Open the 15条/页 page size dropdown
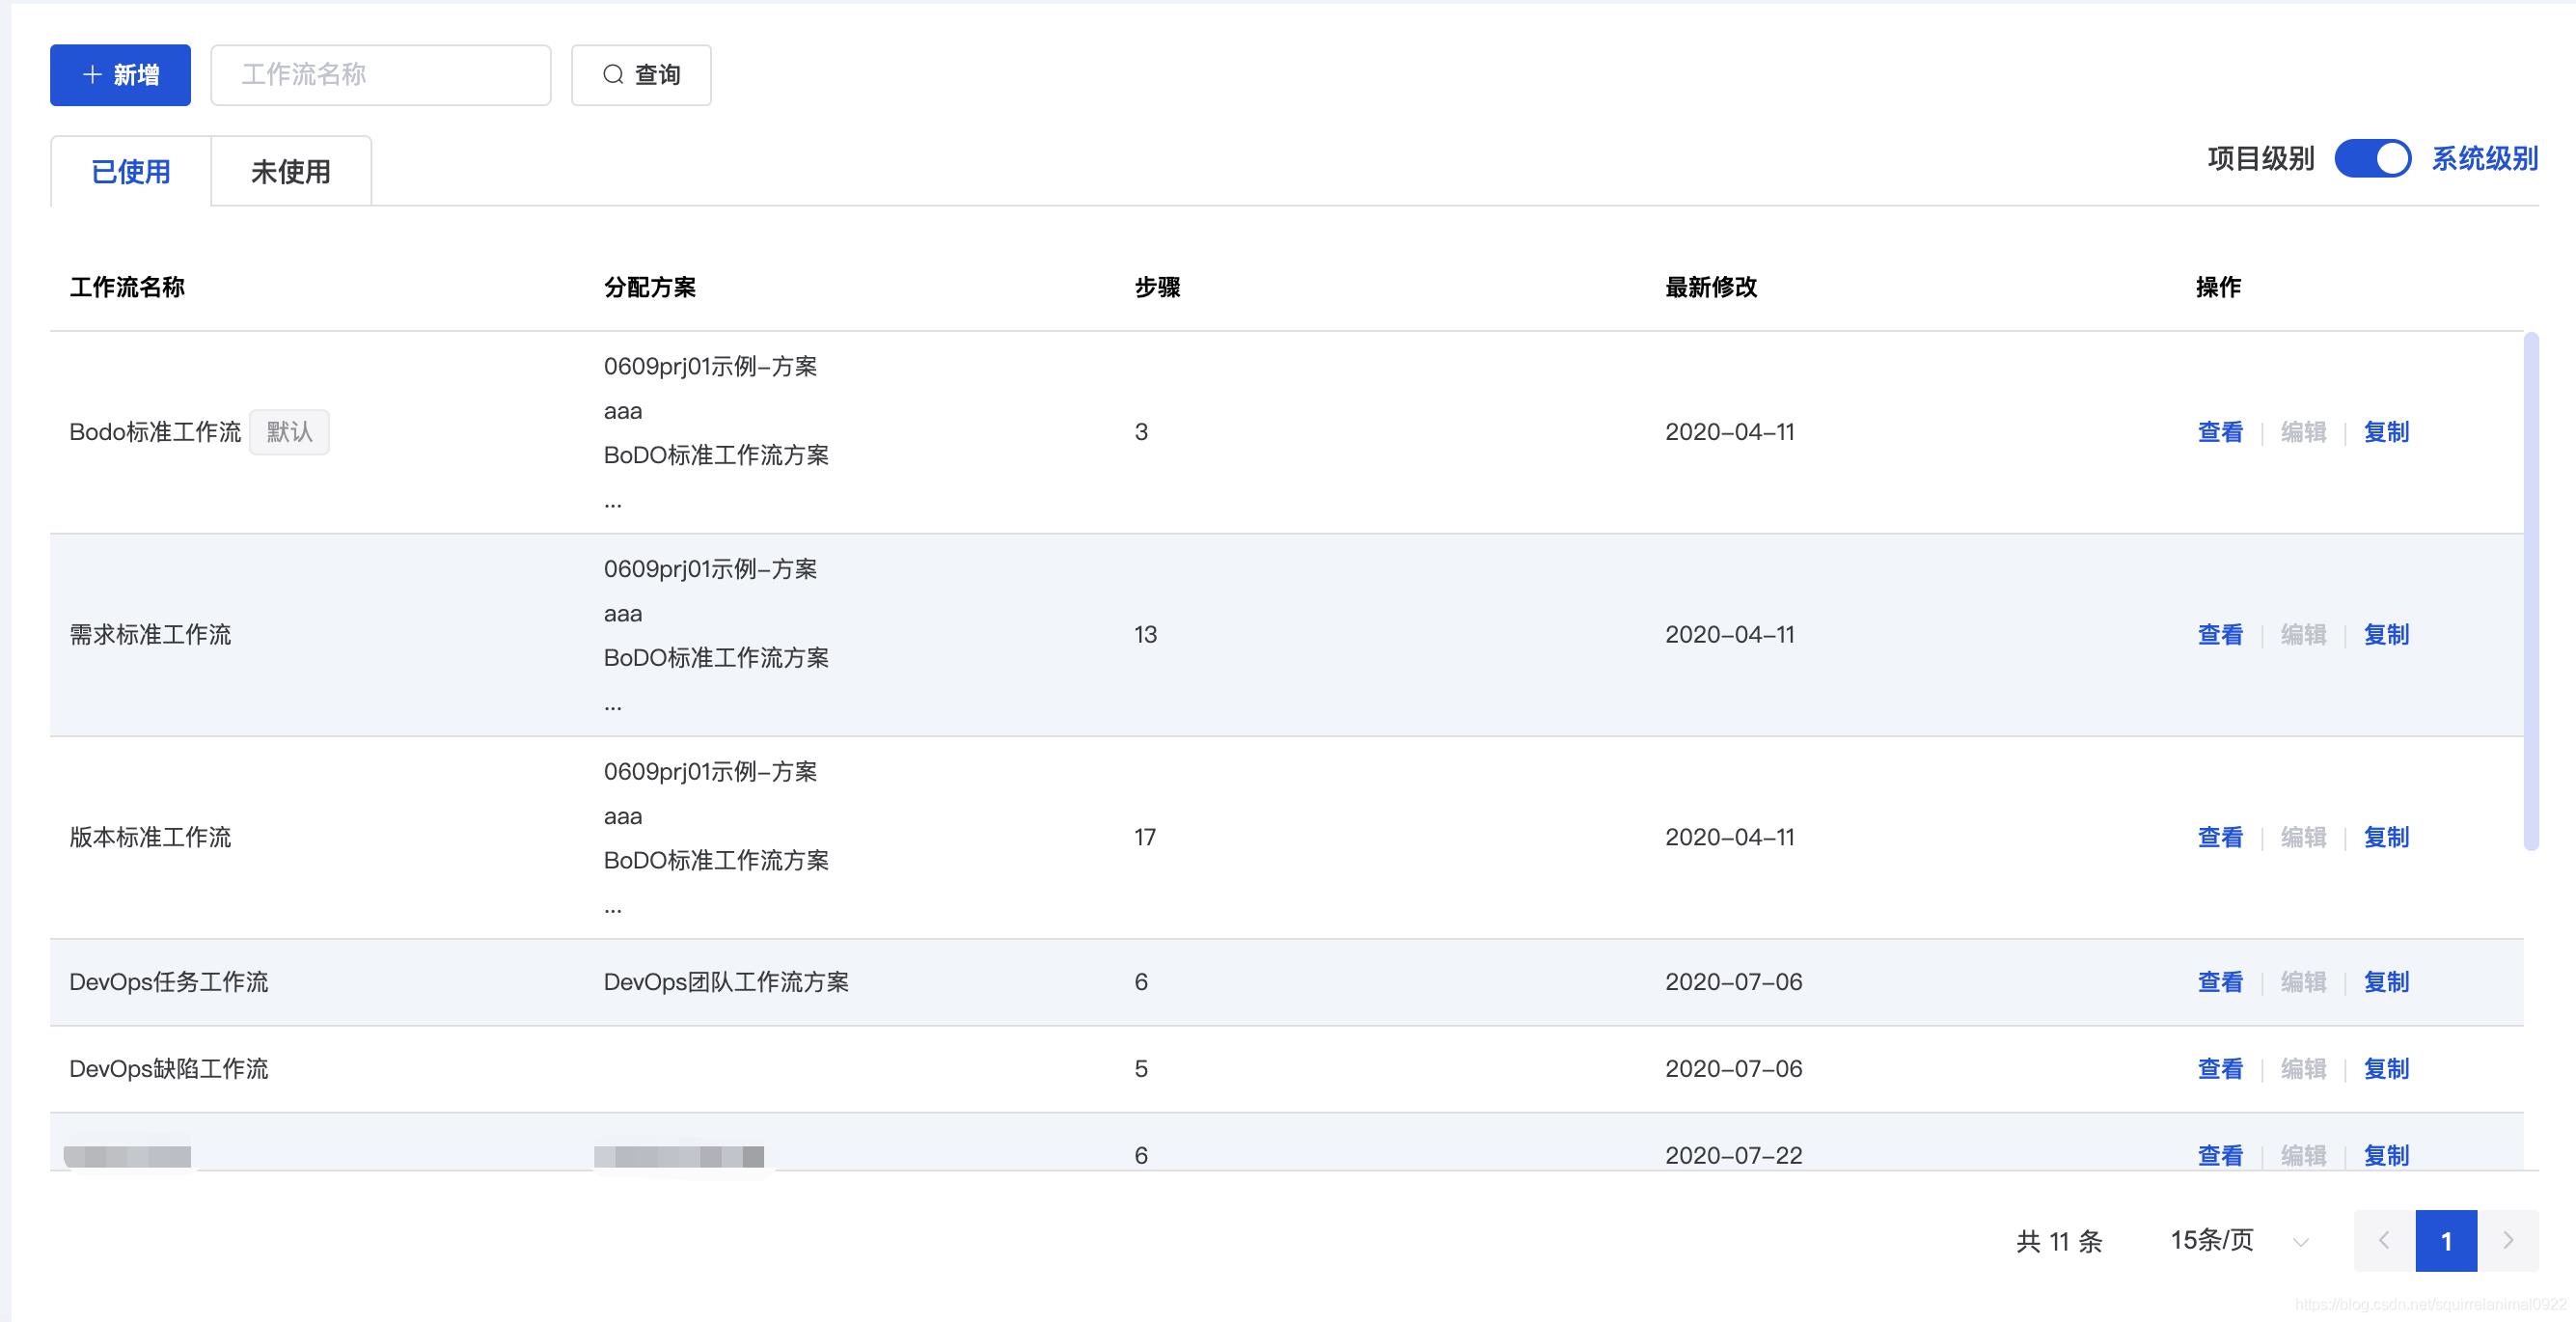Image resolution: width=2576 pixels, height=1322 pixels. pyautogui.click(x=2240, y=1241)
